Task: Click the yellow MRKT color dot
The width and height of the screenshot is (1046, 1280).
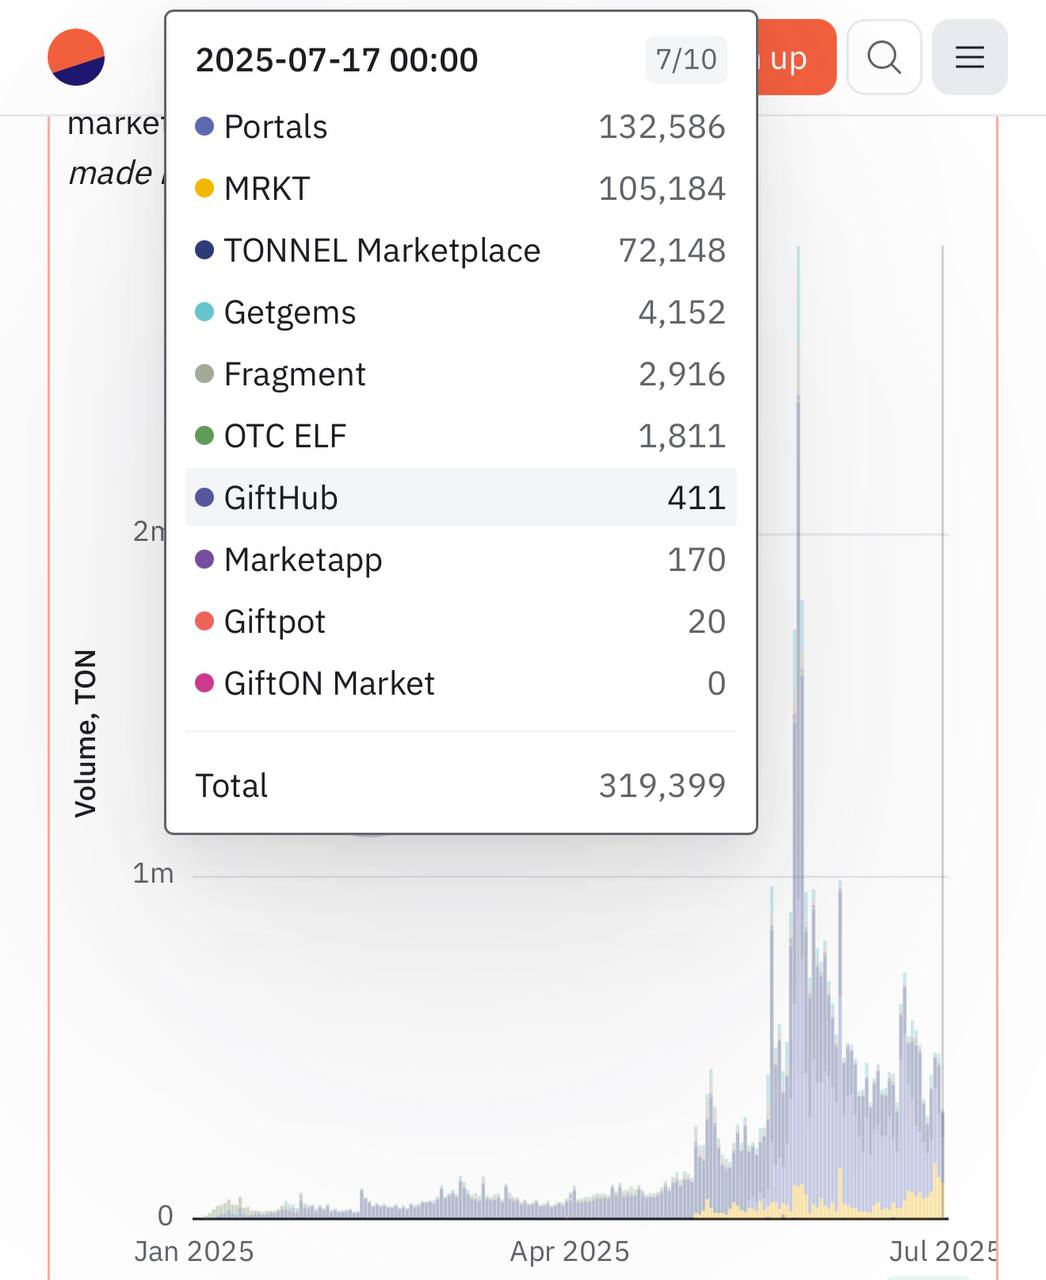Action: tap(204, 188)
